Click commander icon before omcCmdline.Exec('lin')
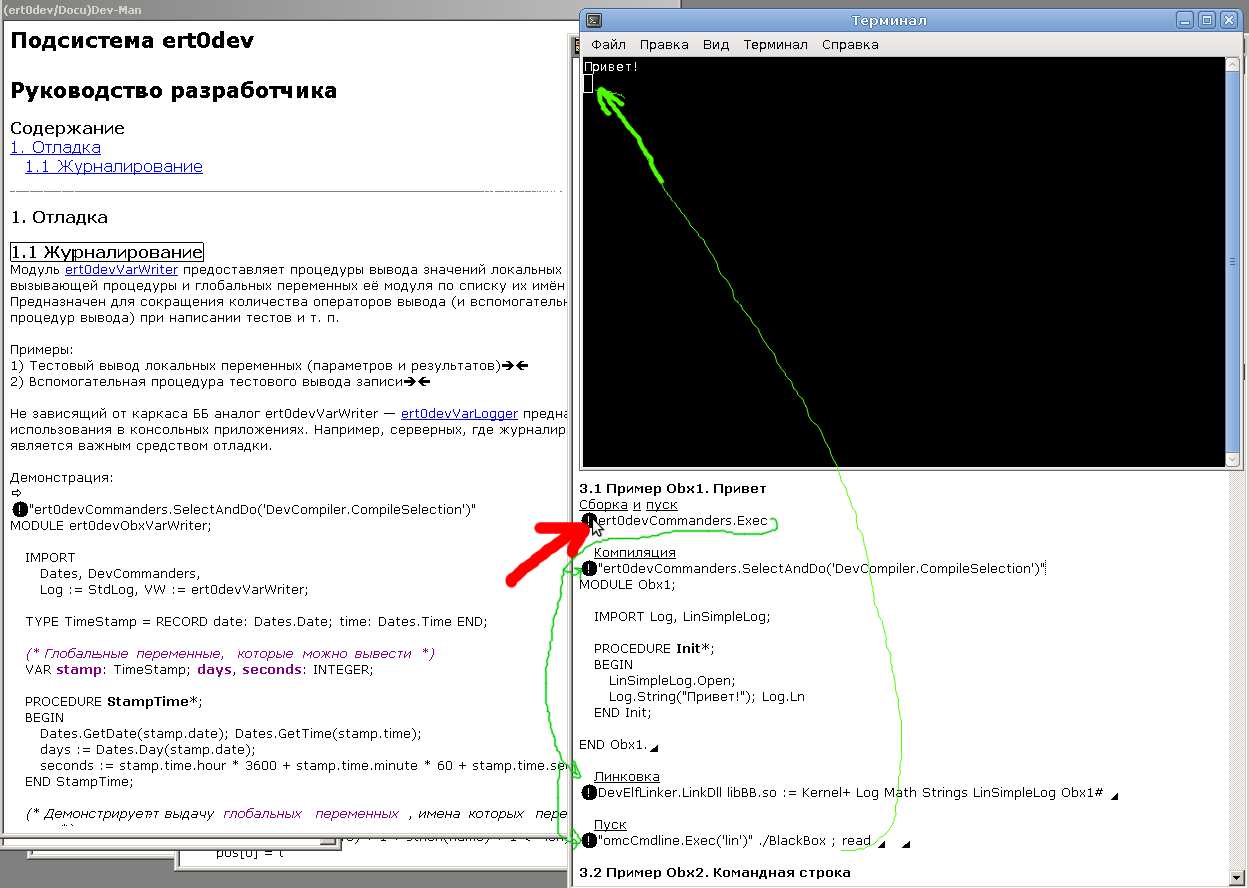The image size is (1249, 888). (x=589, y=841)
